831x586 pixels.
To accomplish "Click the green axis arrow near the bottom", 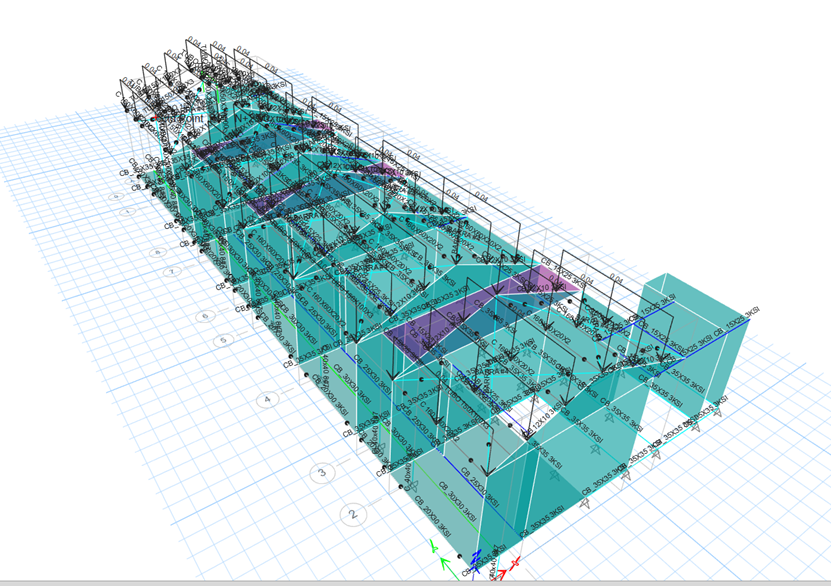I will (444, 562).
